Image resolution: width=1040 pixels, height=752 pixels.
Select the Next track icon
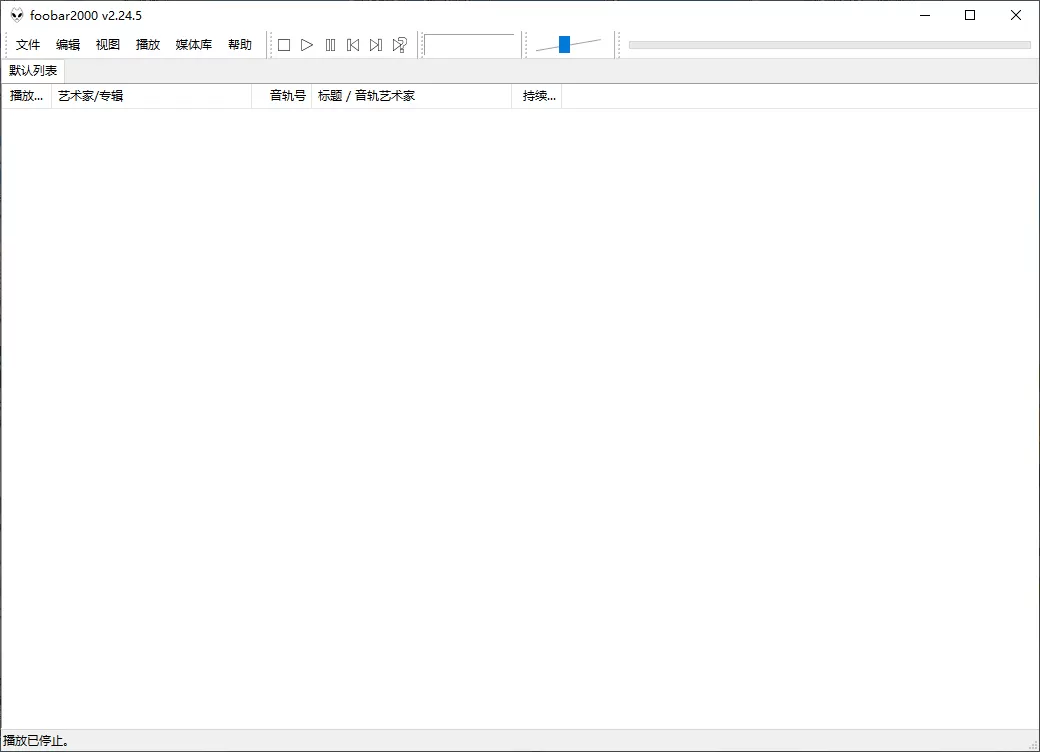375,44
